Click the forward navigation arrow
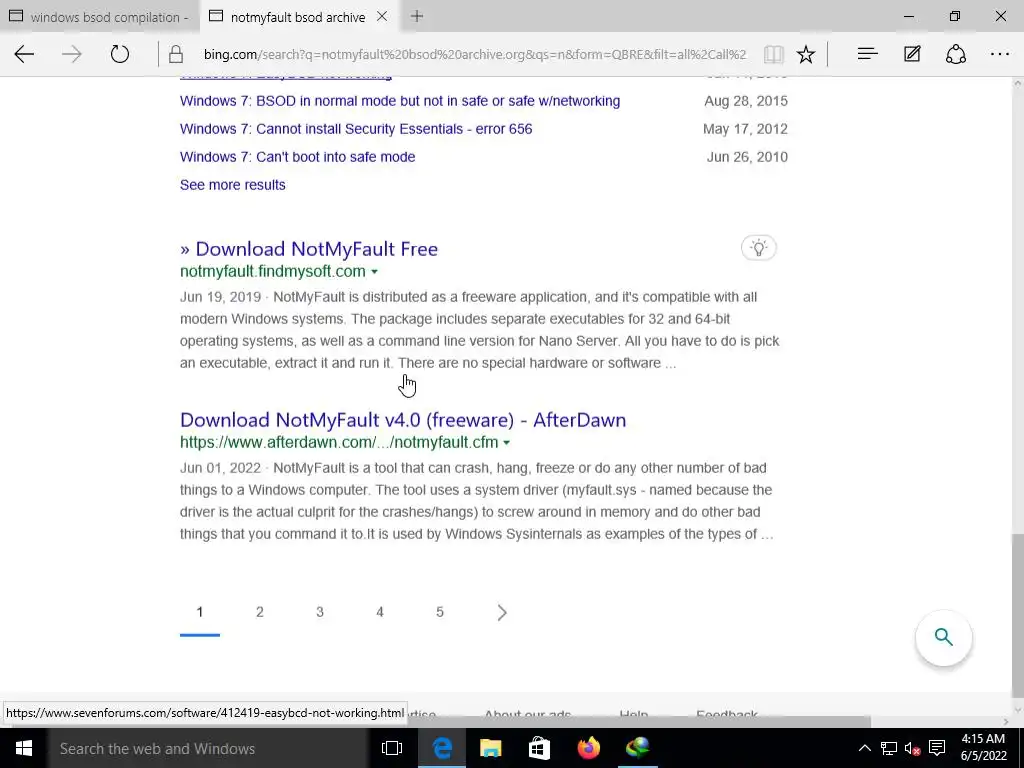Image resolution: width=1024 pixels, height=768 pixels. [72, 54]
